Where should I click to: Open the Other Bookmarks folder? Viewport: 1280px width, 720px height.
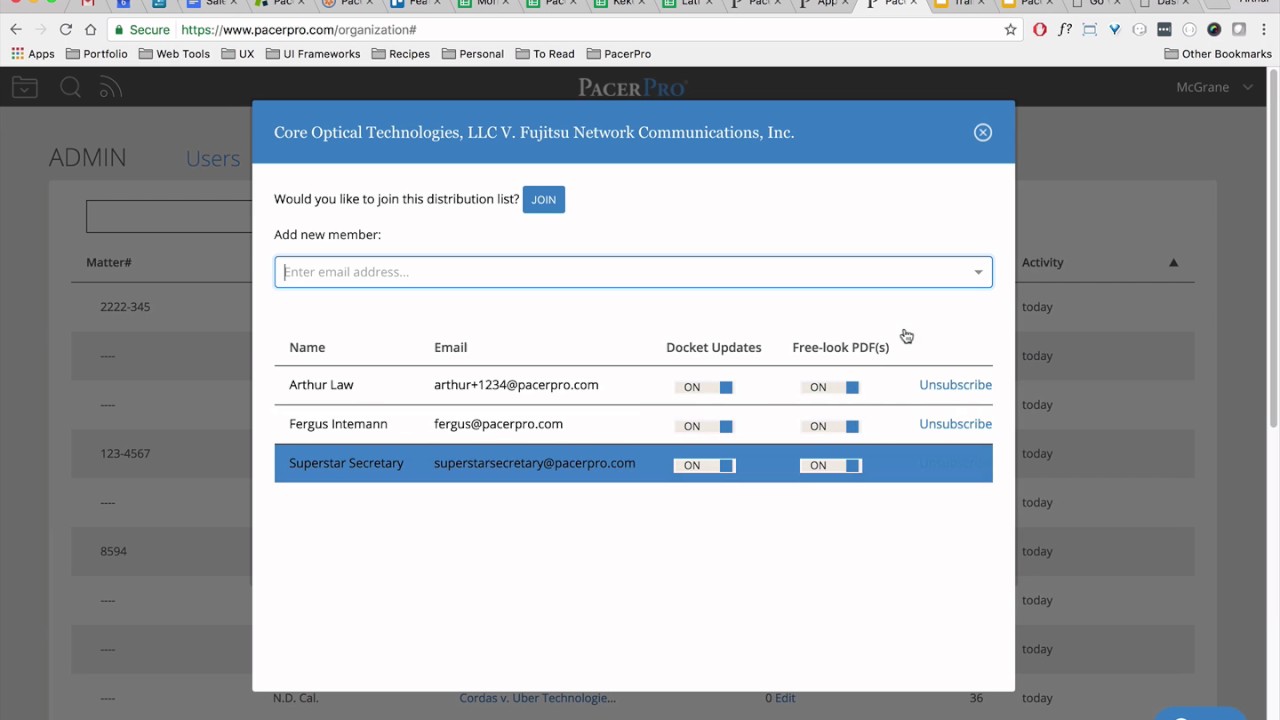point(1218,54)
